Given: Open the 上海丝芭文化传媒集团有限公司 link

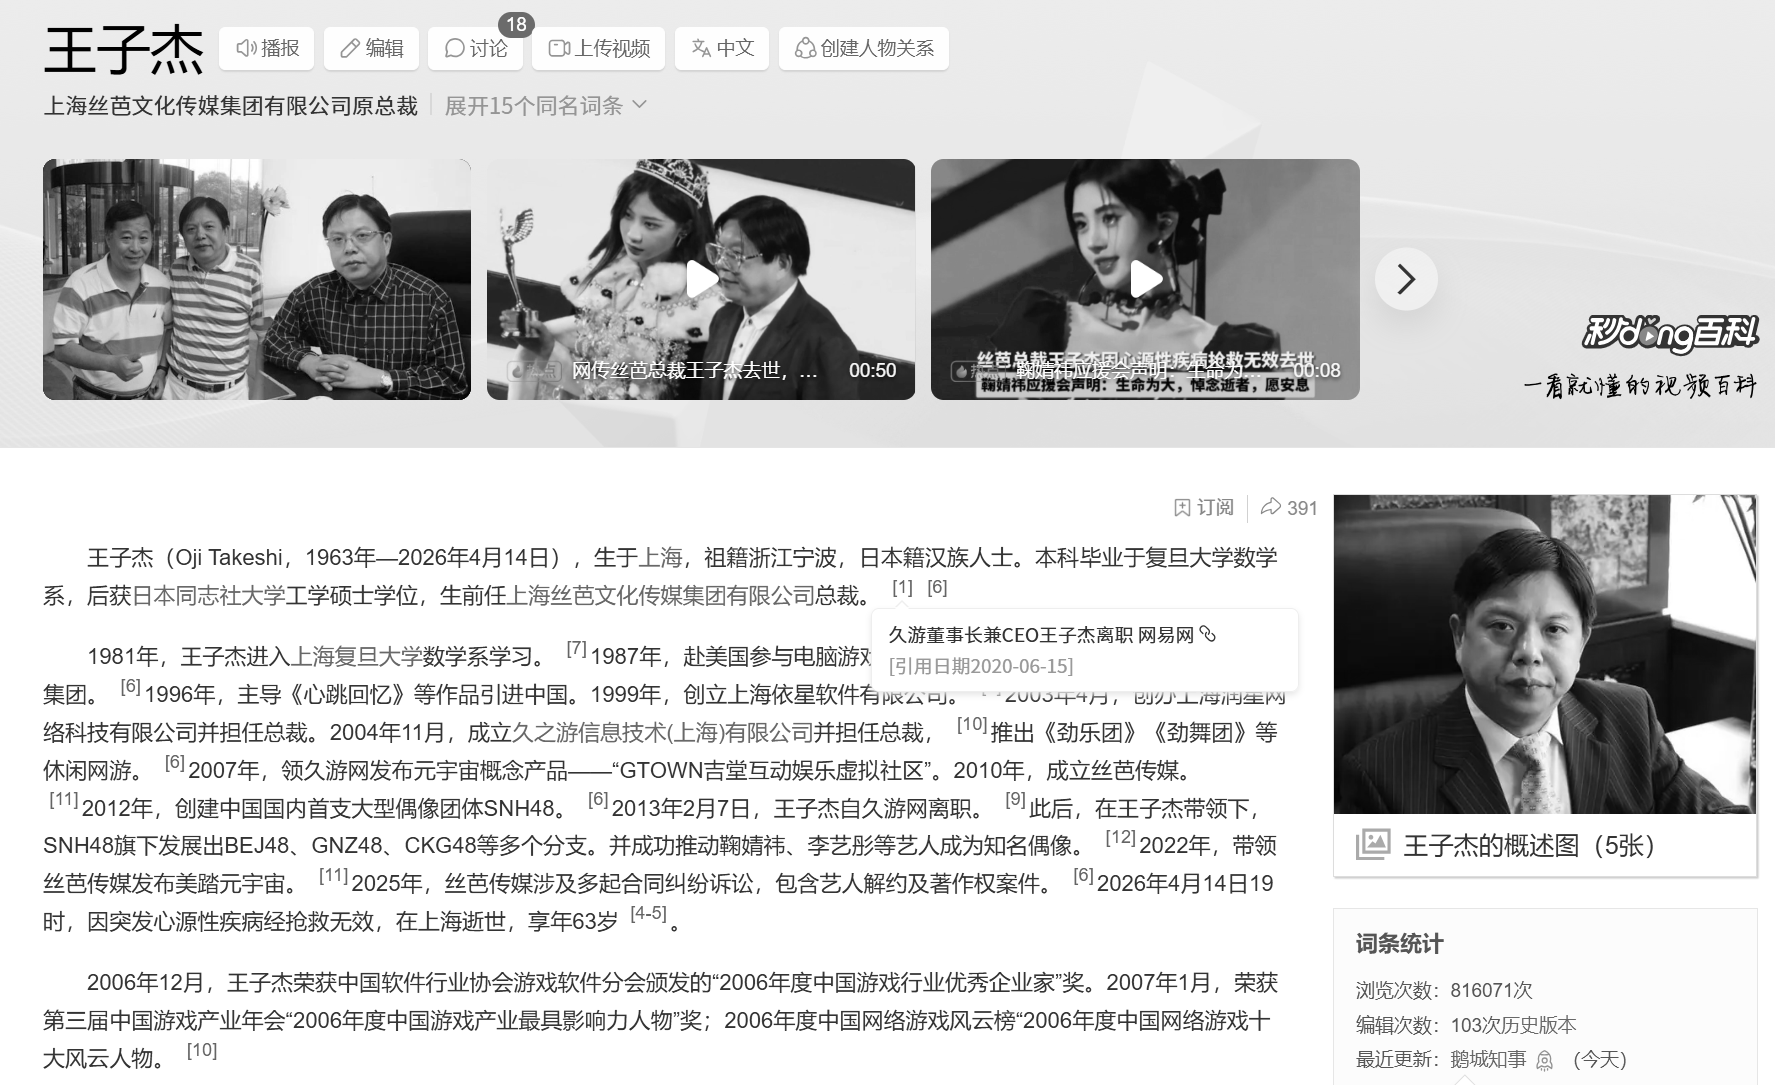Looking at the screenshot, I should click(x=661, y=596).
